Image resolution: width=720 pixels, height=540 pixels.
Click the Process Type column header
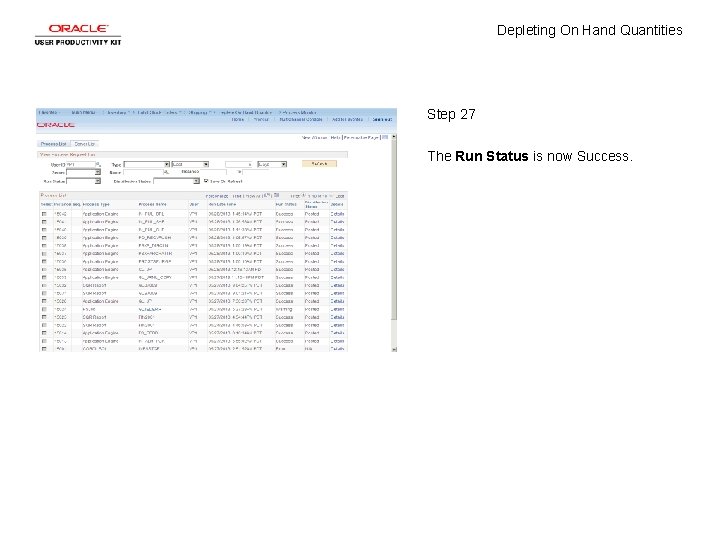[96, 204]
